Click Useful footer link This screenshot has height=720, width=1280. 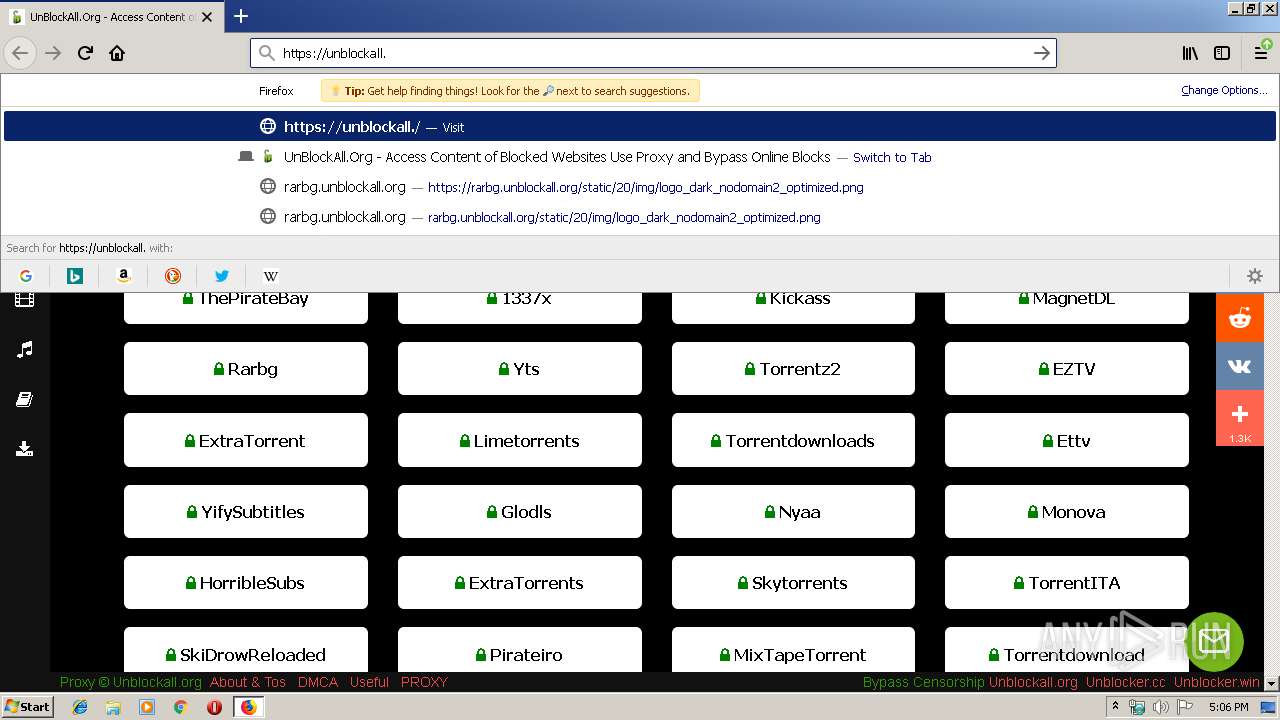click(369, 682)
